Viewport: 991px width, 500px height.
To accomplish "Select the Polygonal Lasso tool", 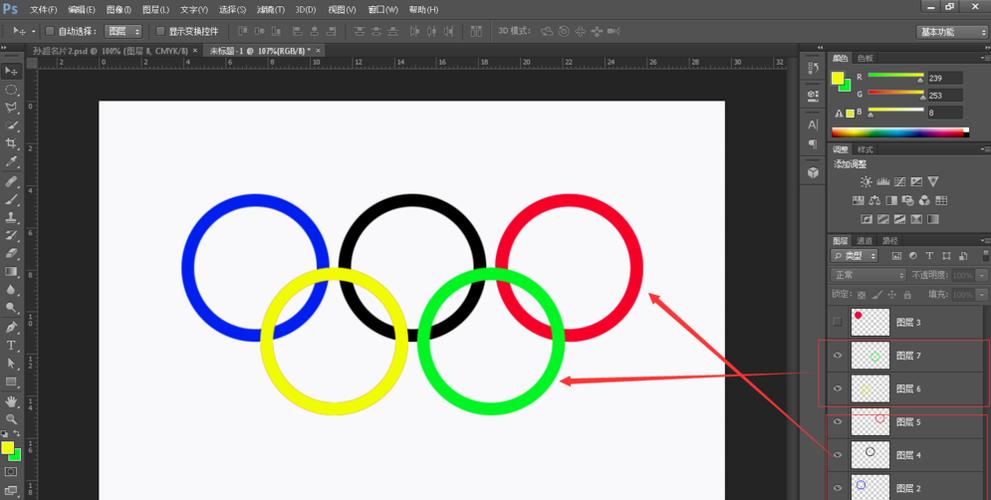I will click(x=11, y=107).
